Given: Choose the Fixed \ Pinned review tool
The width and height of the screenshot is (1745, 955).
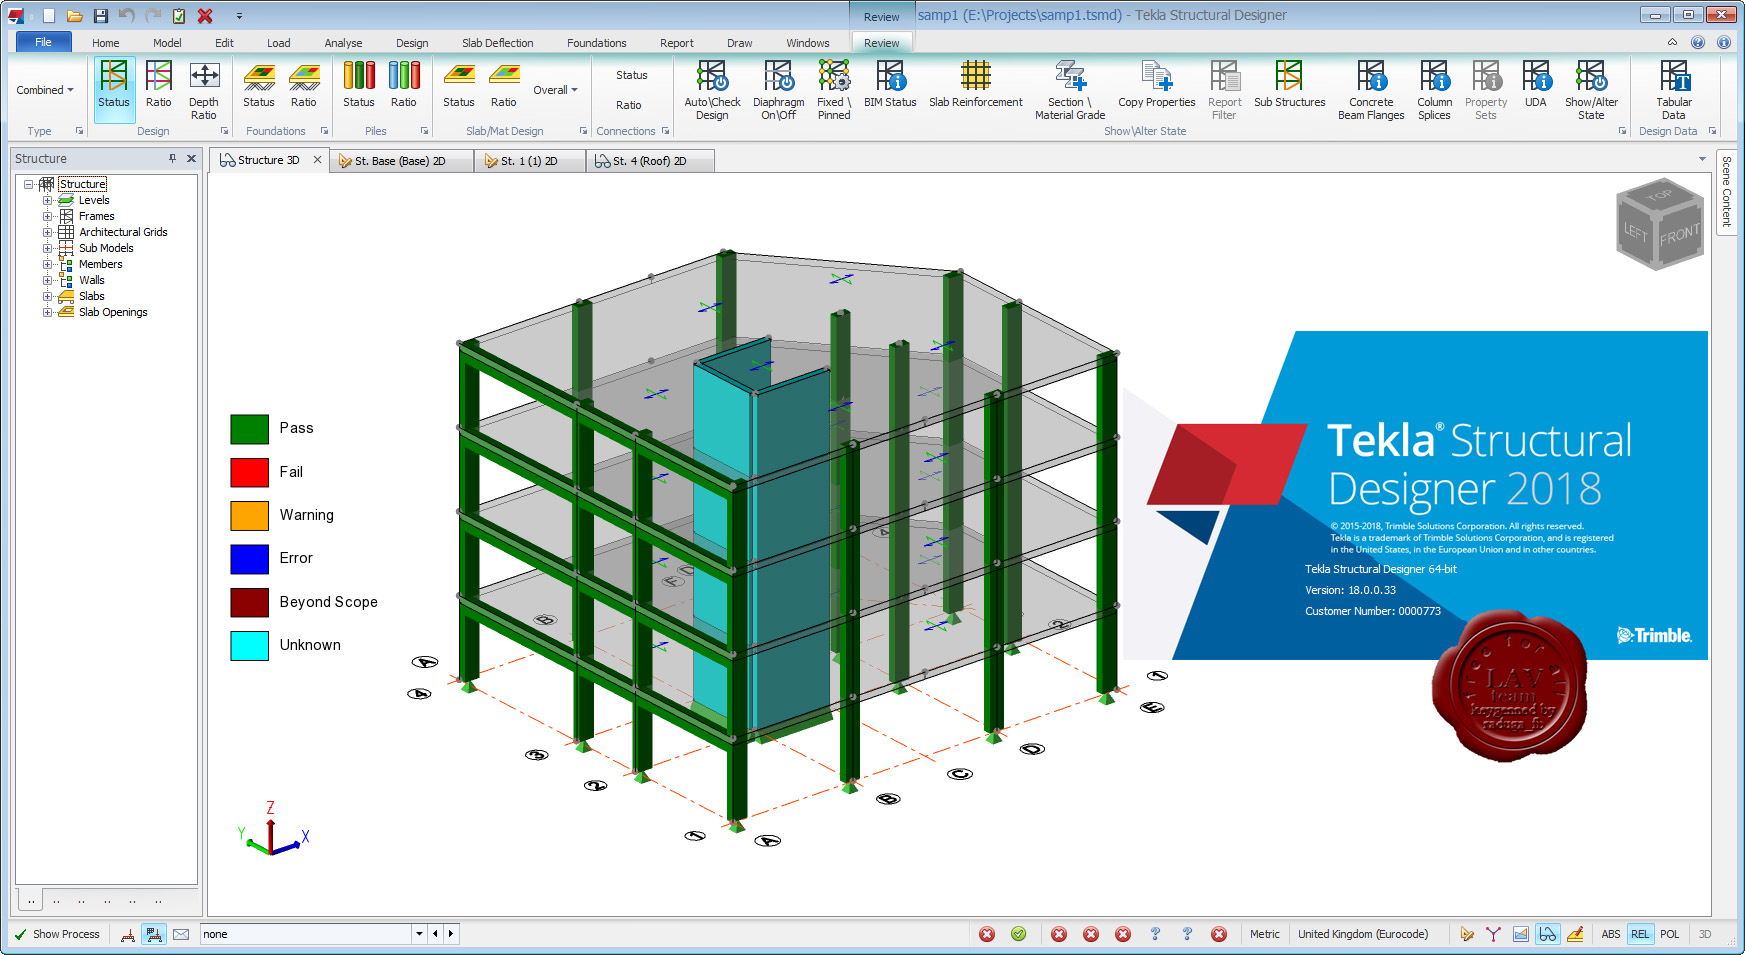Looking at the screenshot, I should (834, 90).
